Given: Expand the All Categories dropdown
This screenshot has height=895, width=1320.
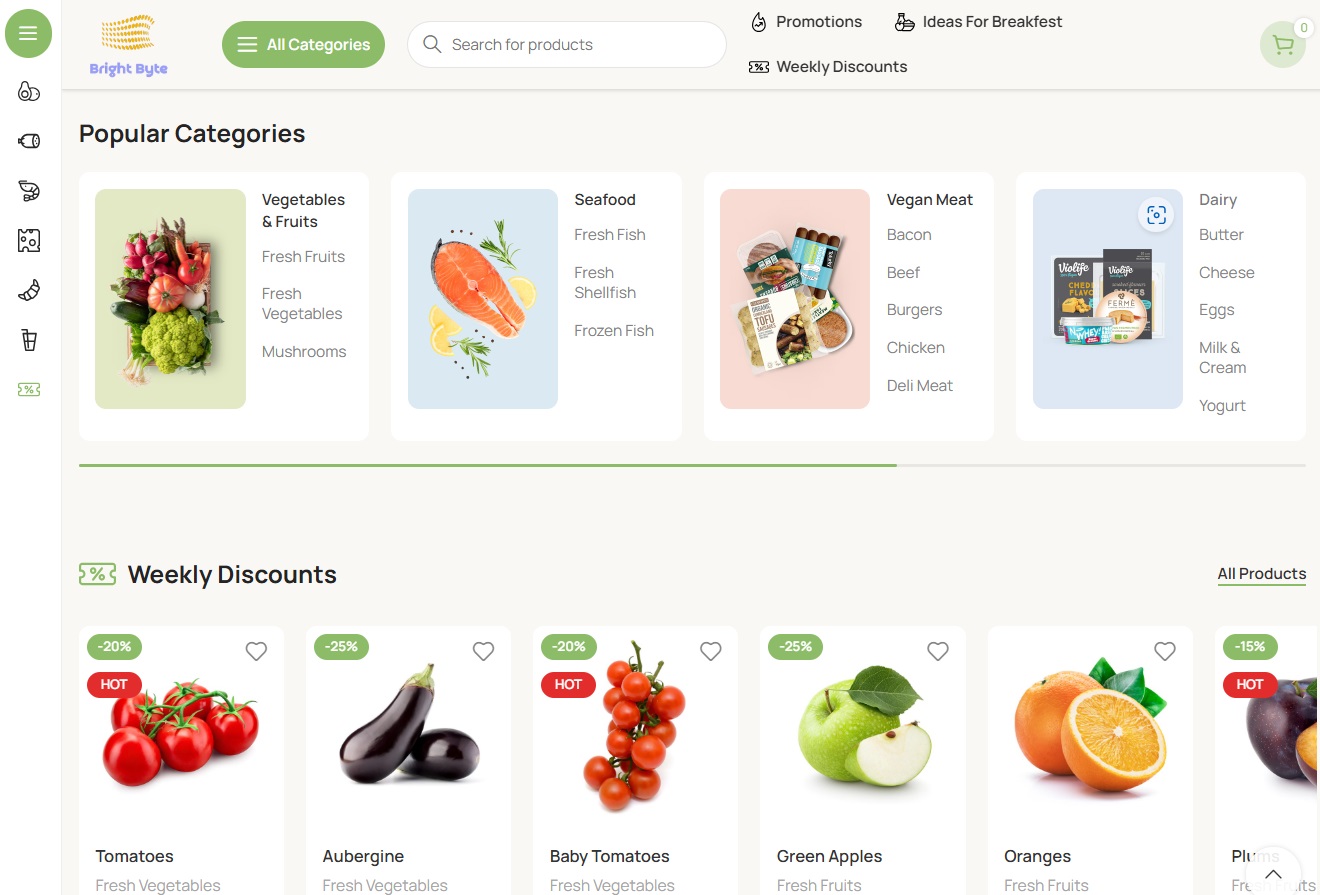Looking at the screenshot, I should [303, 45].
